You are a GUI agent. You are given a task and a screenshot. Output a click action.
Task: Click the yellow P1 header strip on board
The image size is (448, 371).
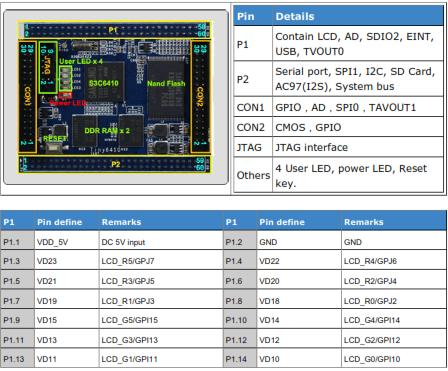tap(115, 30)
